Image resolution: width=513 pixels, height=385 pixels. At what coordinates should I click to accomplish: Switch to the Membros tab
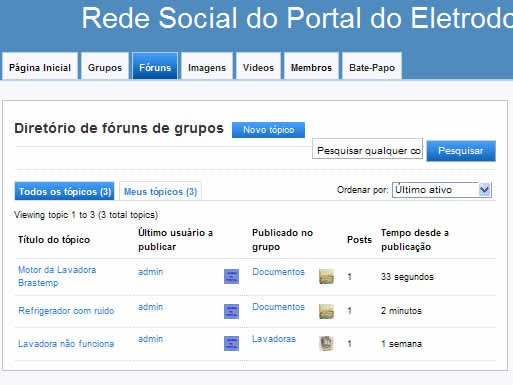click(311, 66)
